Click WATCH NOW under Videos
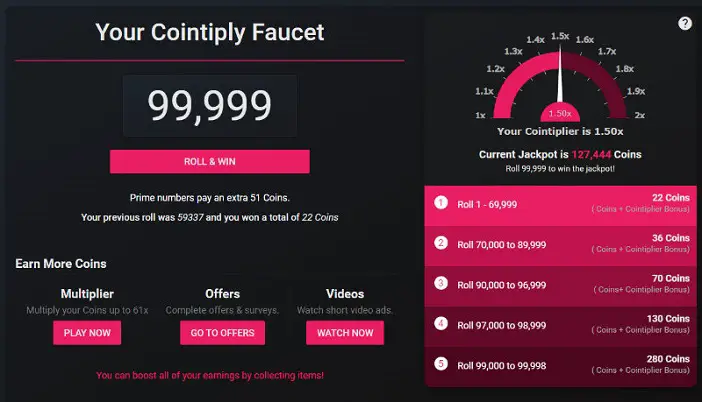 point(345,333)
